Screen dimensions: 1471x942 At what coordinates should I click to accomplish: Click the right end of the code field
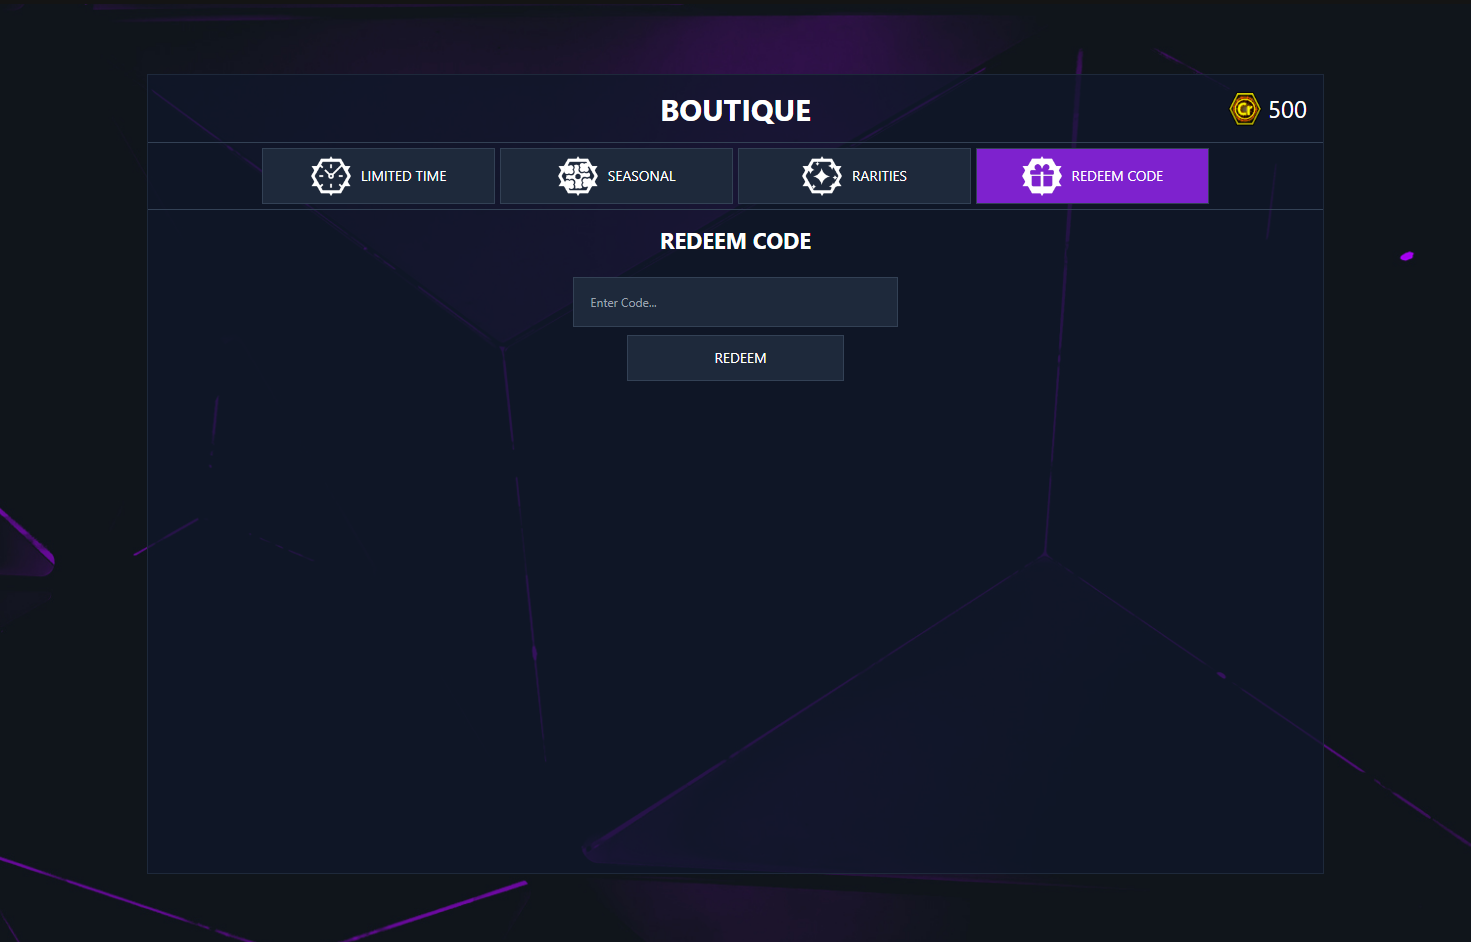(x=880, y=302)
